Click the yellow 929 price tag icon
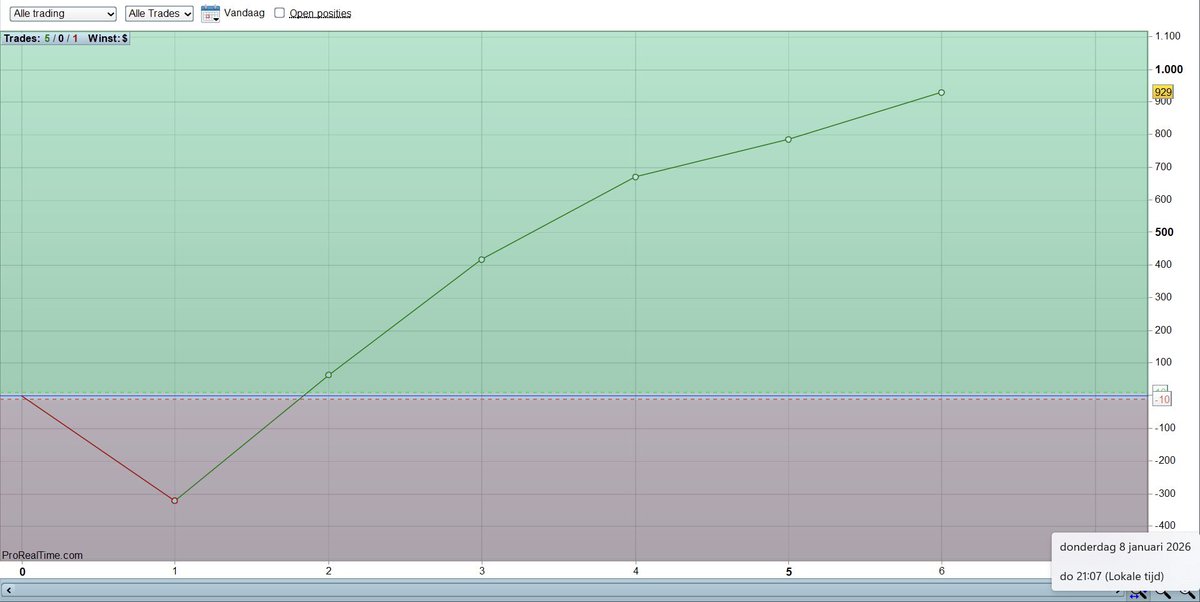This screenshot has height=602, width=1200. (1161, 91)
